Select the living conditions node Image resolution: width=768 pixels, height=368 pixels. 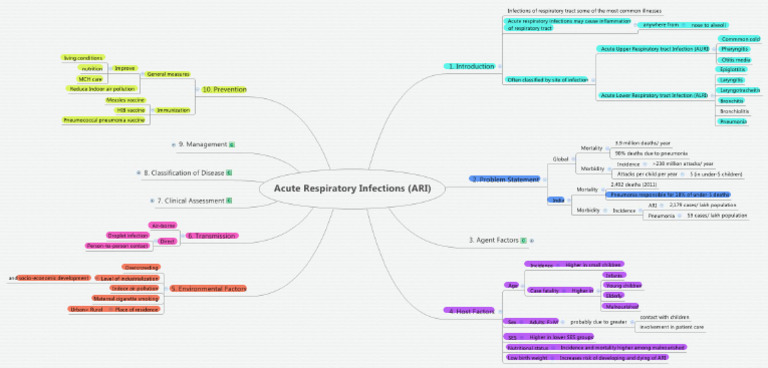tap(83, 58)
